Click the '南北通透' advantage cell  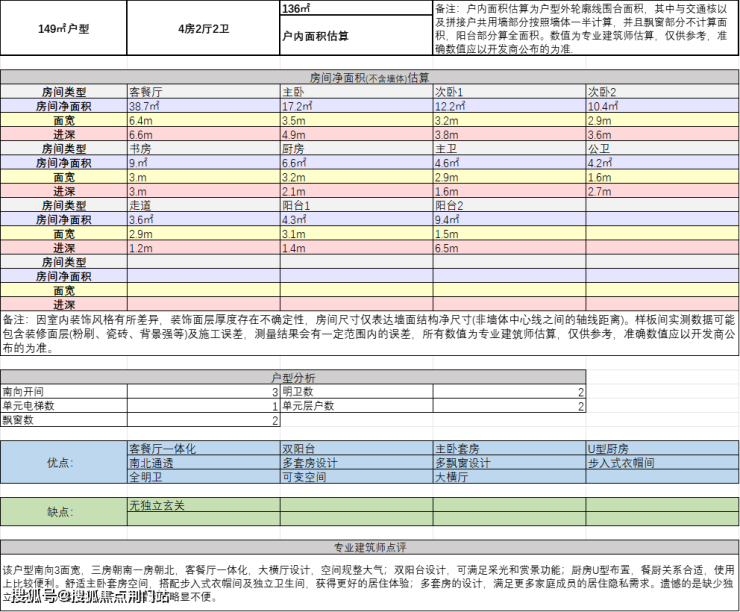pyautogui.click(x=203, y=462)
